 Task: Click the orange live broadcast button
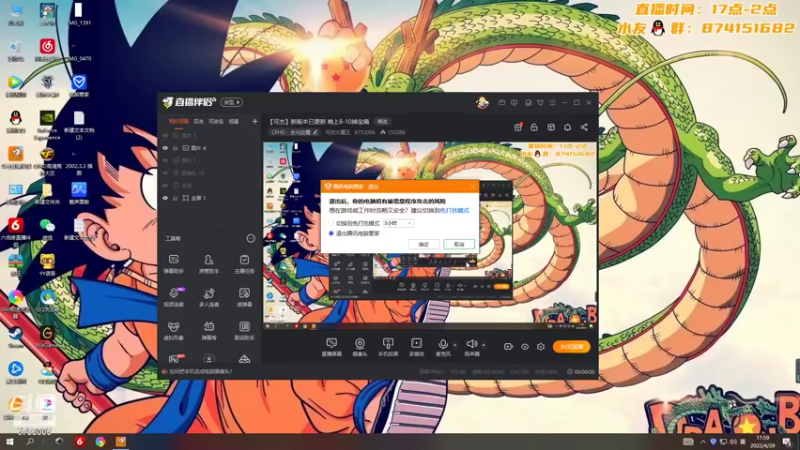click(x=571, y=347)
